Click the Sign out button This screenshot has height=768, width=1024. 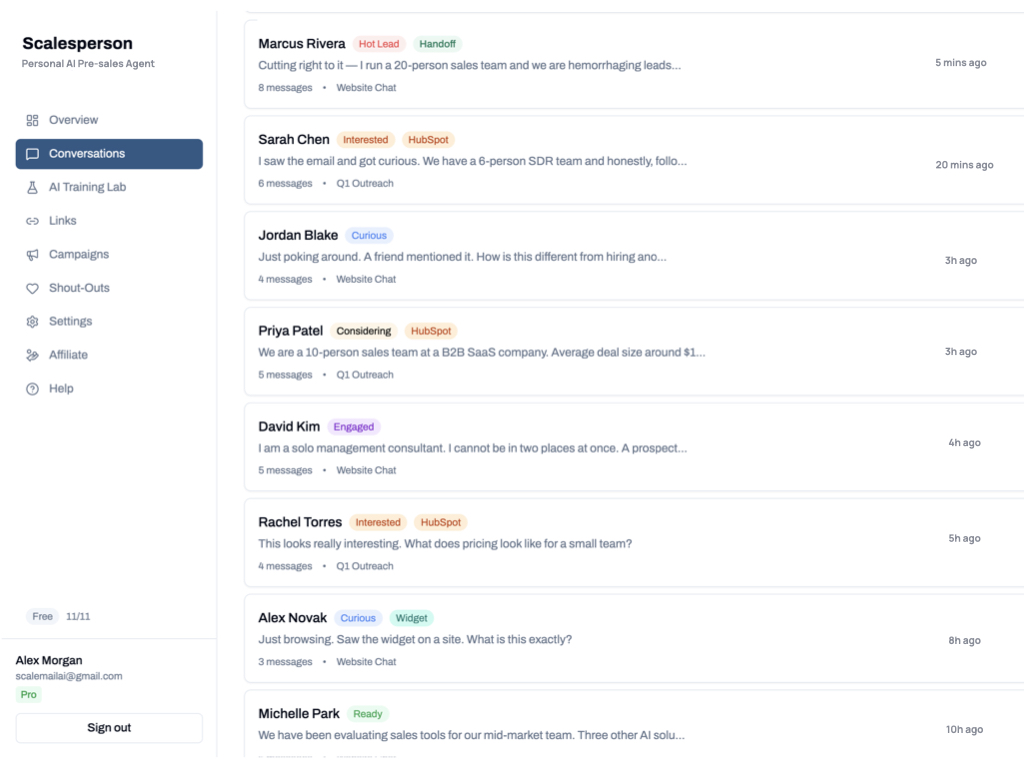click(x=108, y=728)
